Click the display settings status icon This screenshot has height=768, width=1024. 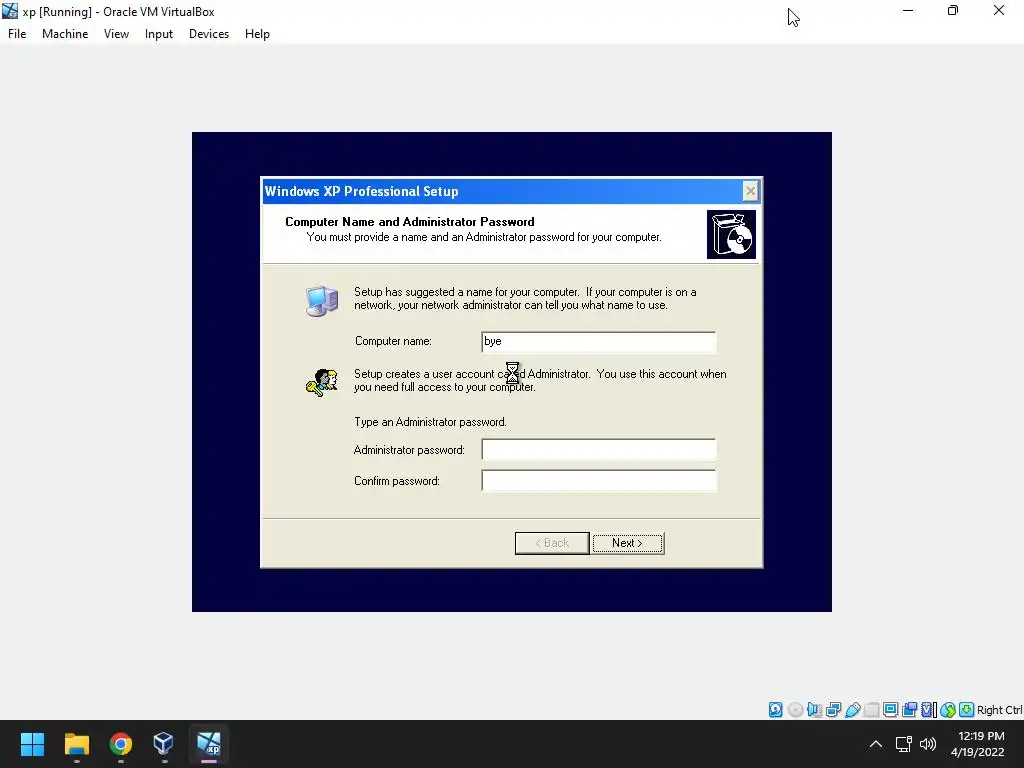[x=890, y=710]
